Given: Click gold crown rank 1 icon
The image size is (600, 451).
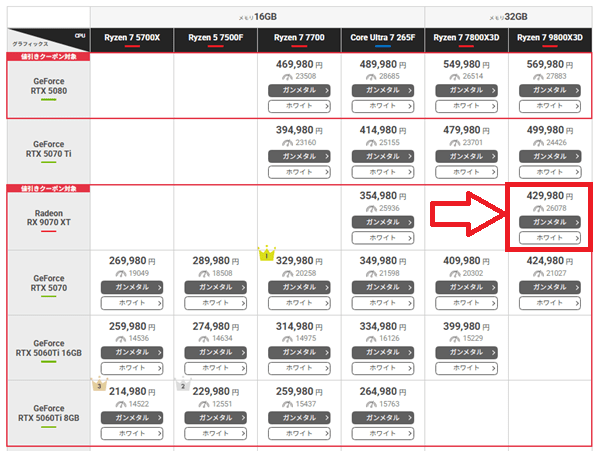Looking at the screenshot, I should [267, 253].
